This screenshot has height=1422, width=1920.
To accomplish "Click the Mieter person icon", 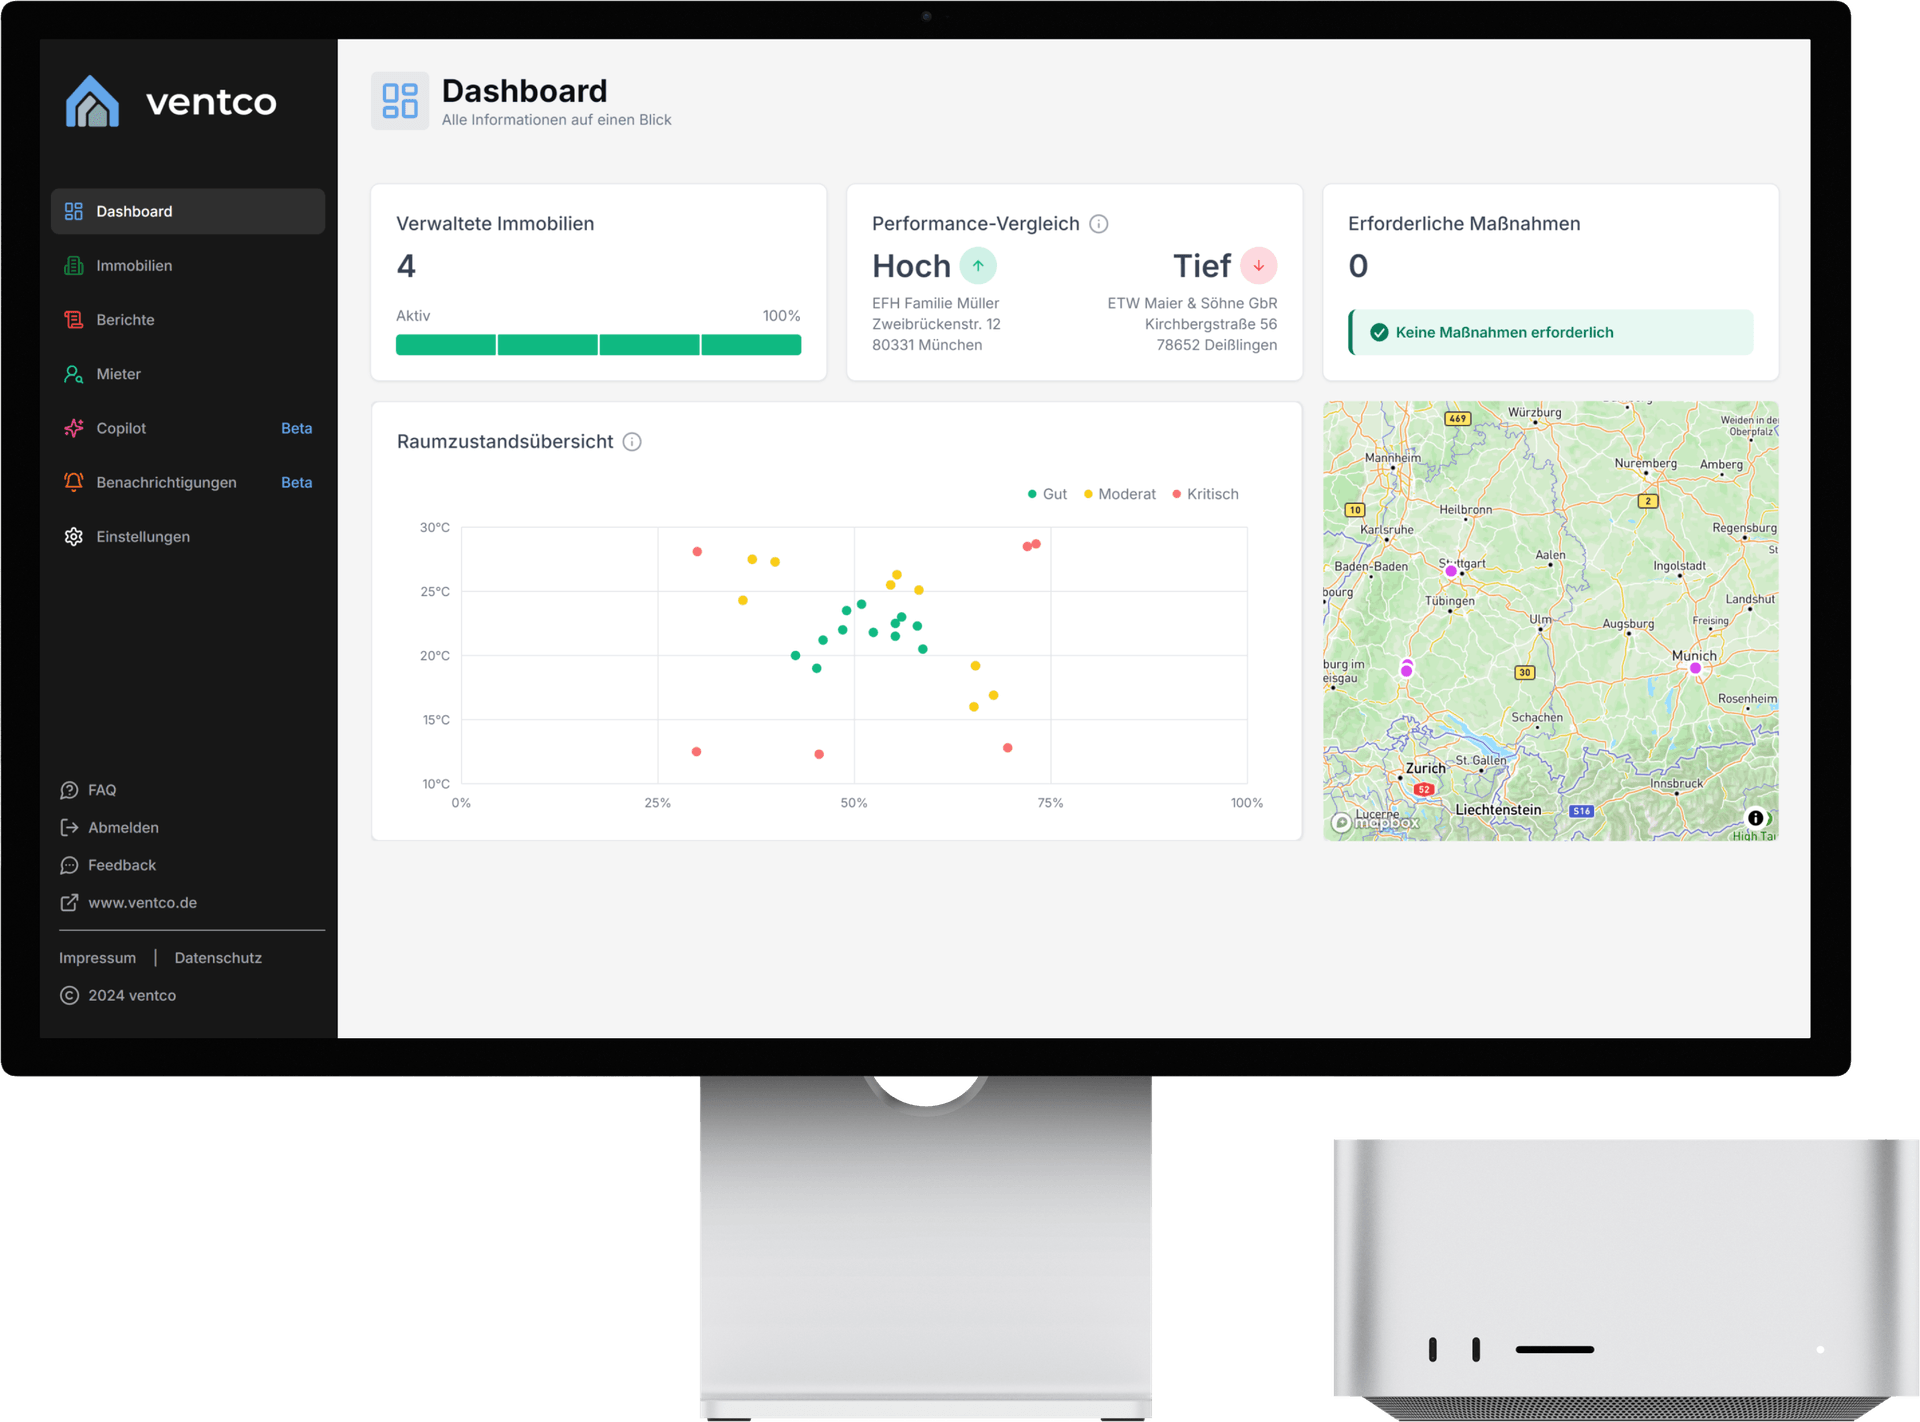I will coord(73,373).
